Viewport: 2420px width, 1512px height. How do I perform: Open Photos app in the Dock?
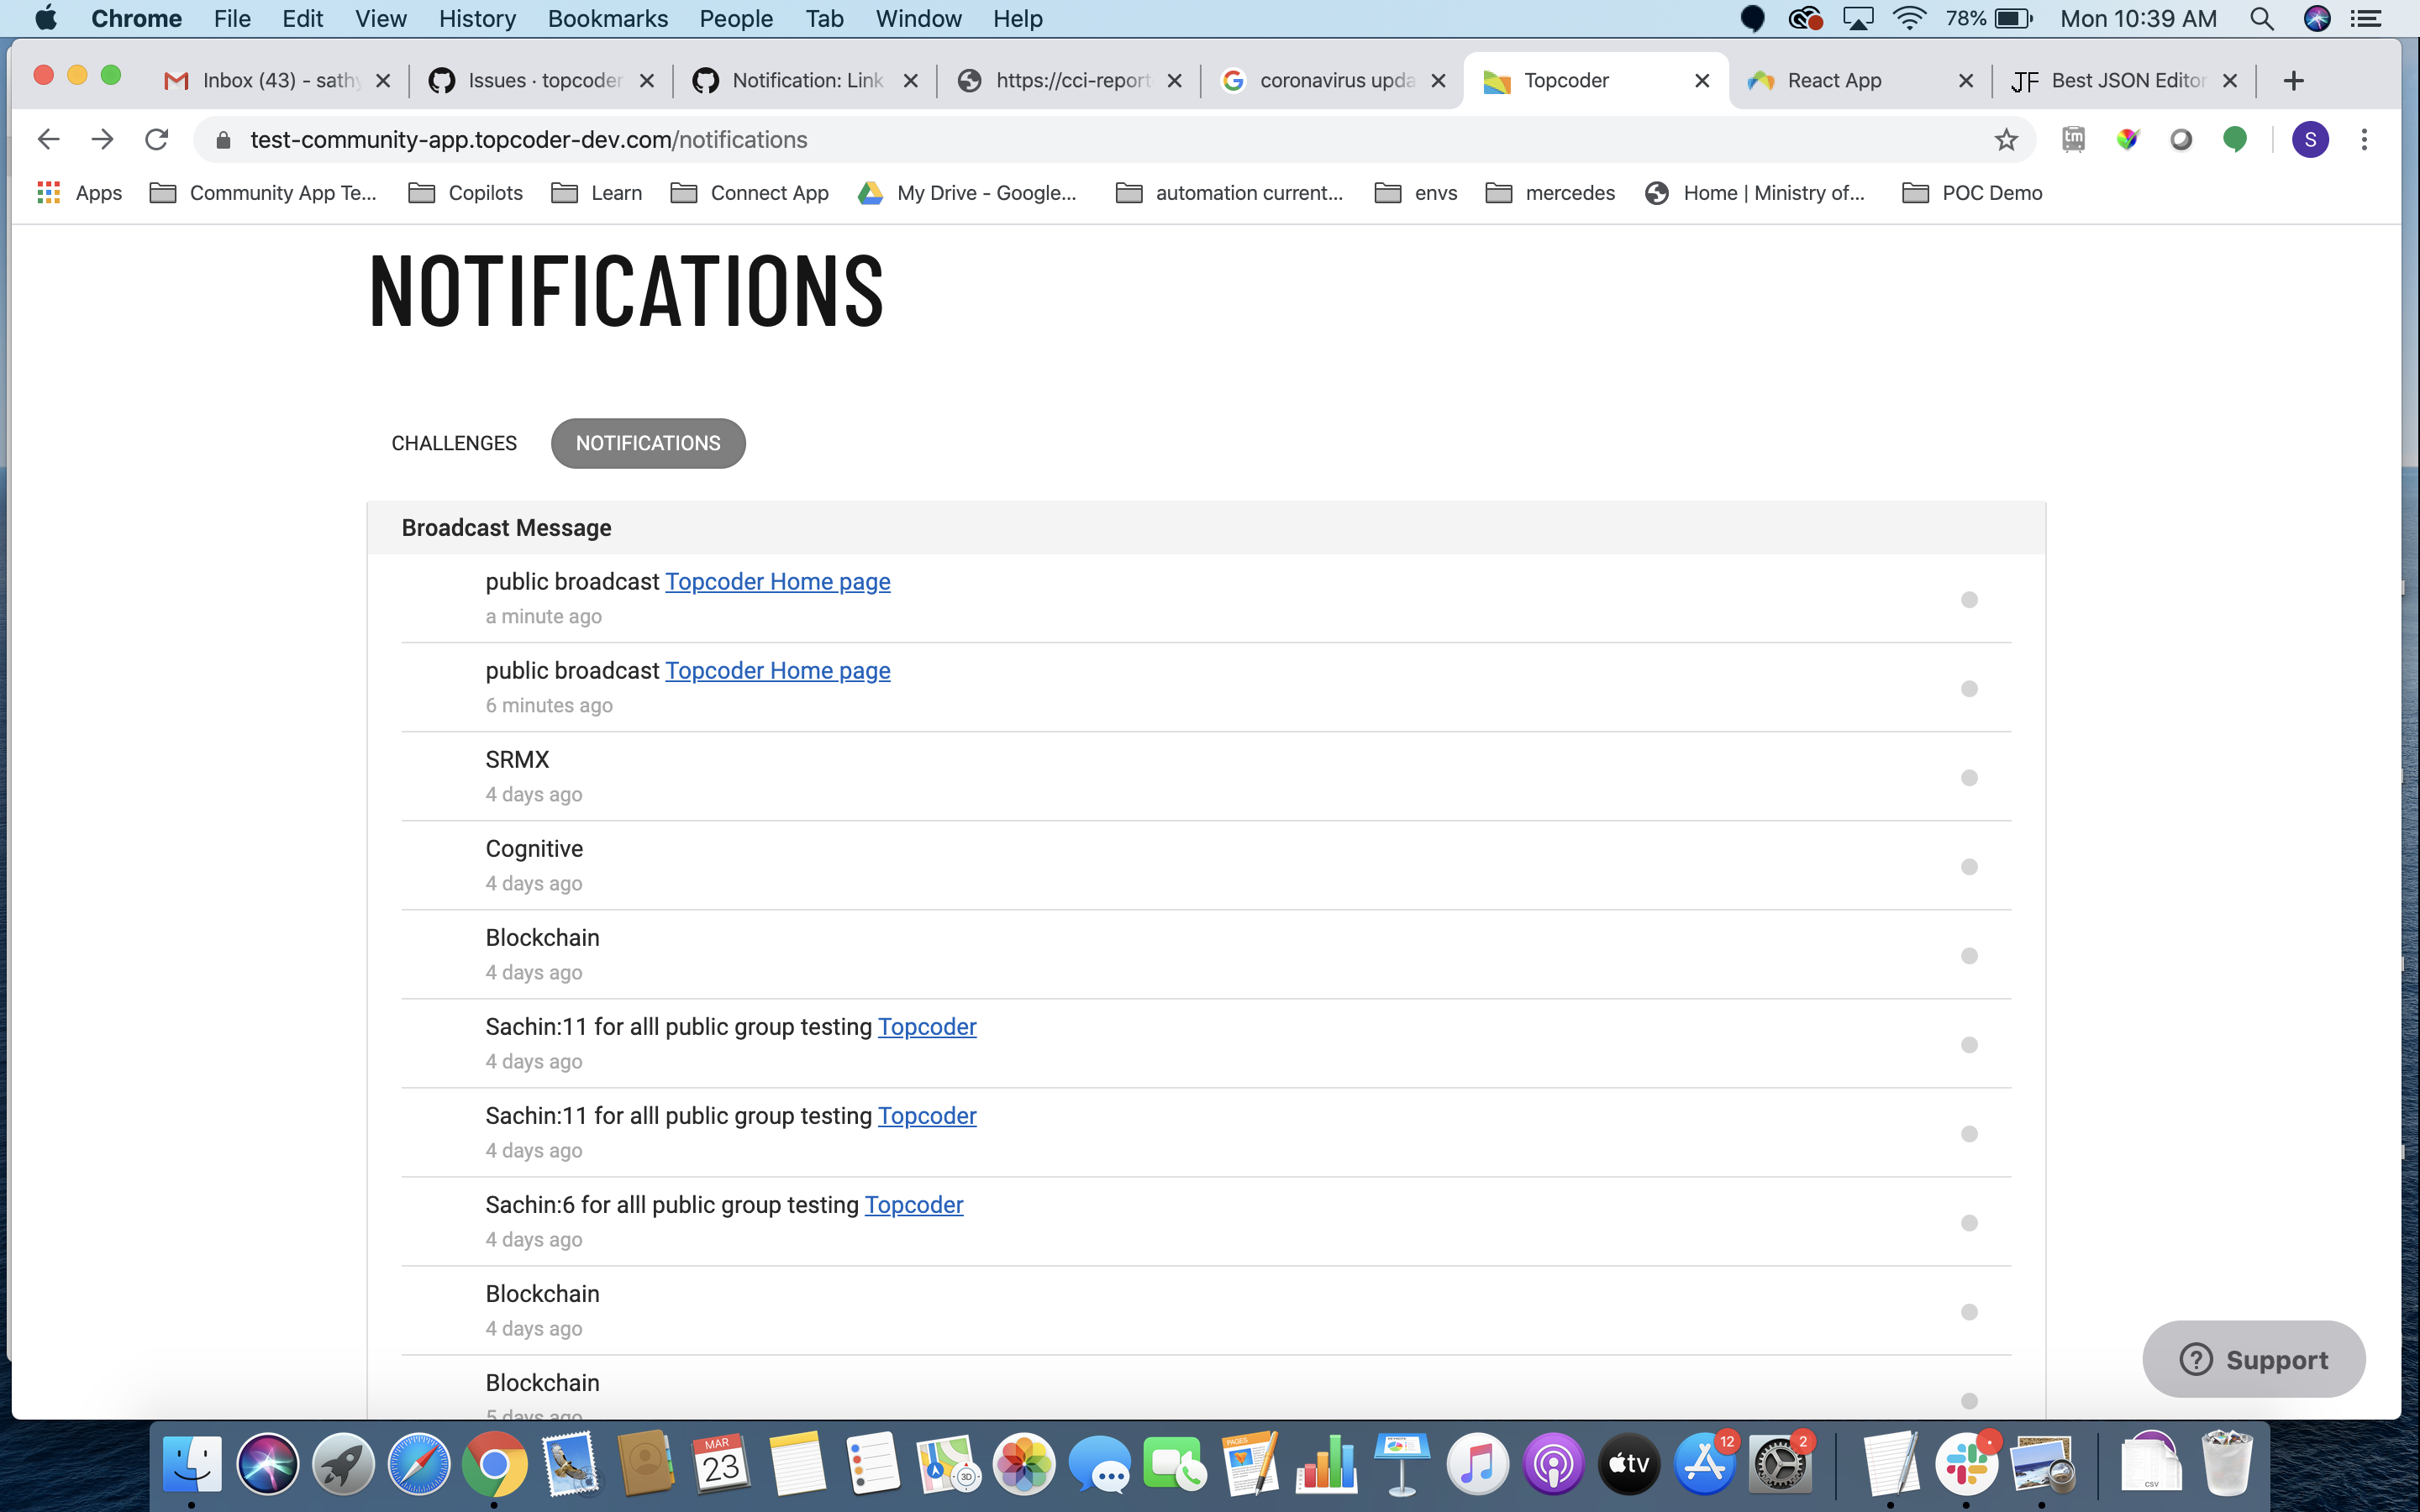point(1024,1465)
